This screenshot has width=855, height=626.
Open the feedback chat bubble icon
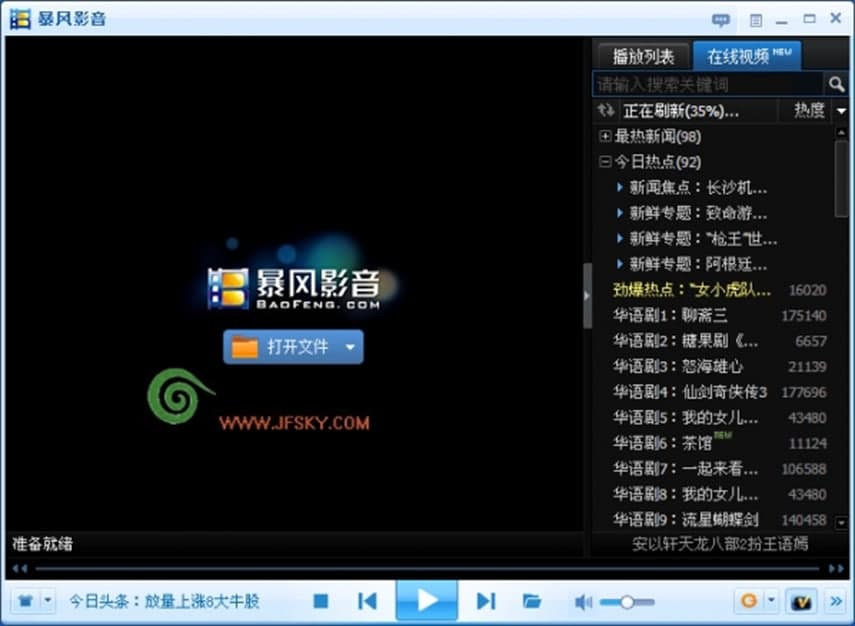click(x=719, y=19)
